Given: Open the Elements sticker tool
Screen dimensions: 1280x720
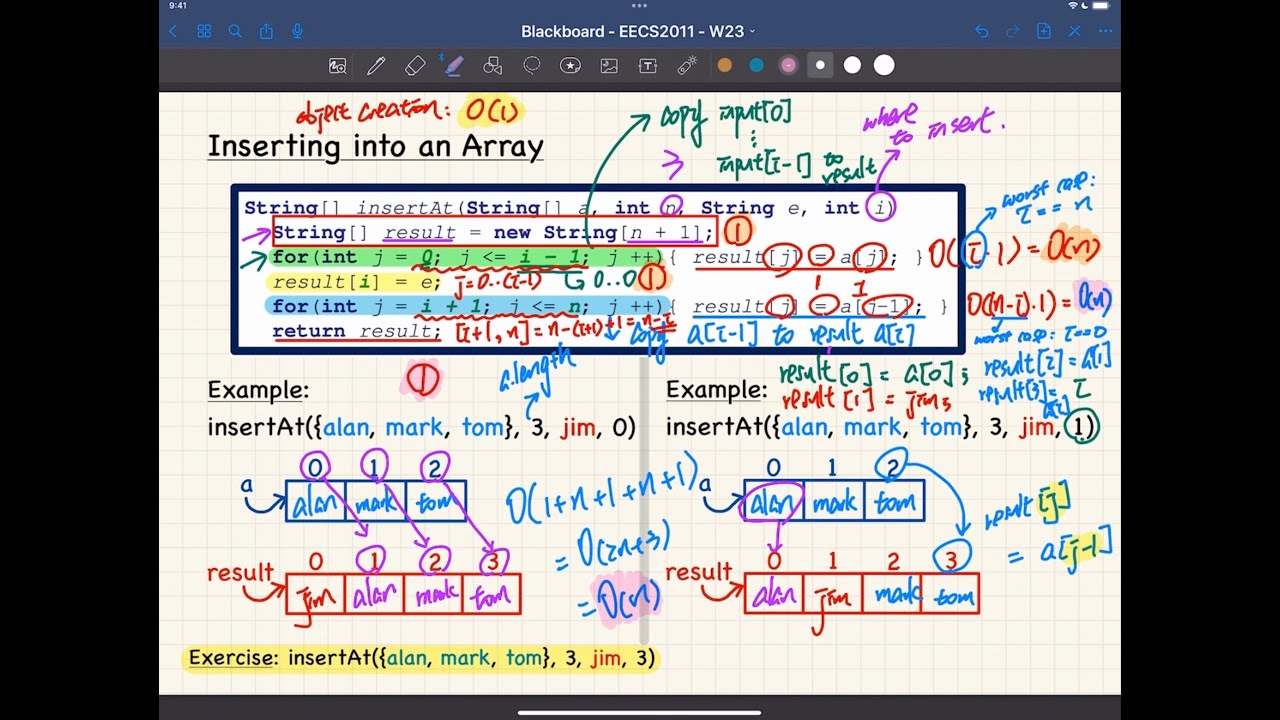Looking at the screenshot, I should click(570, 66).
